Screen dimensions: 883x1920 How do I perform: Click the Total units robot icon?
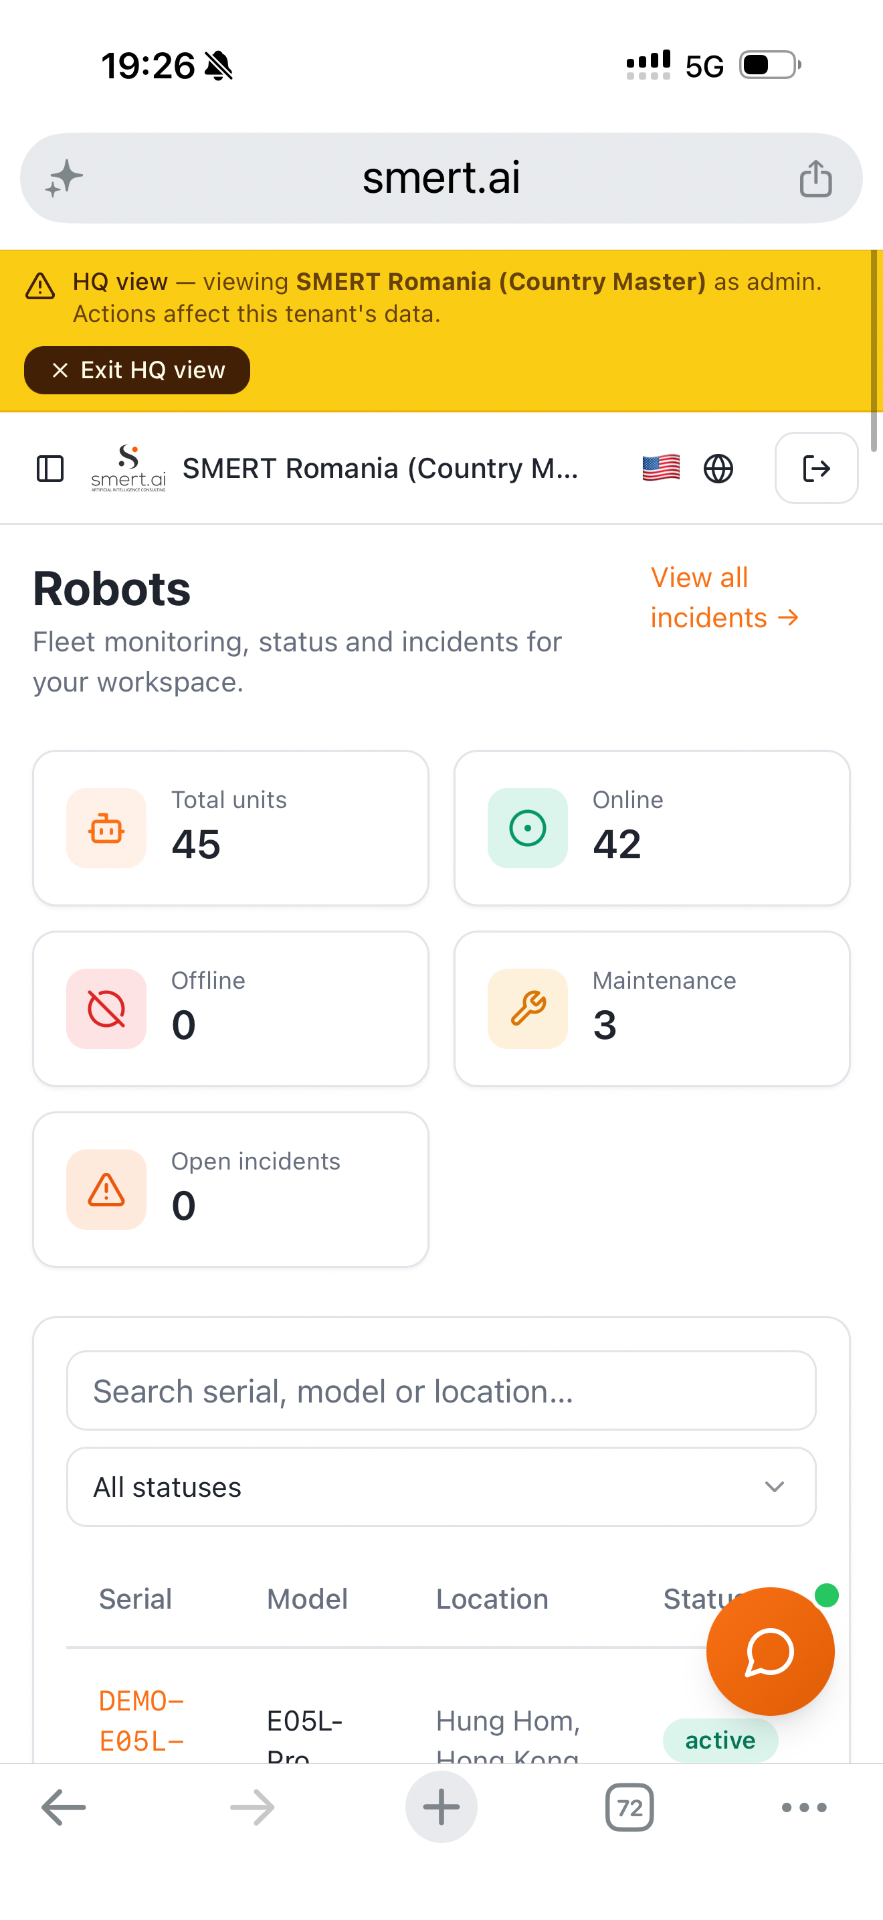(106, 828)
